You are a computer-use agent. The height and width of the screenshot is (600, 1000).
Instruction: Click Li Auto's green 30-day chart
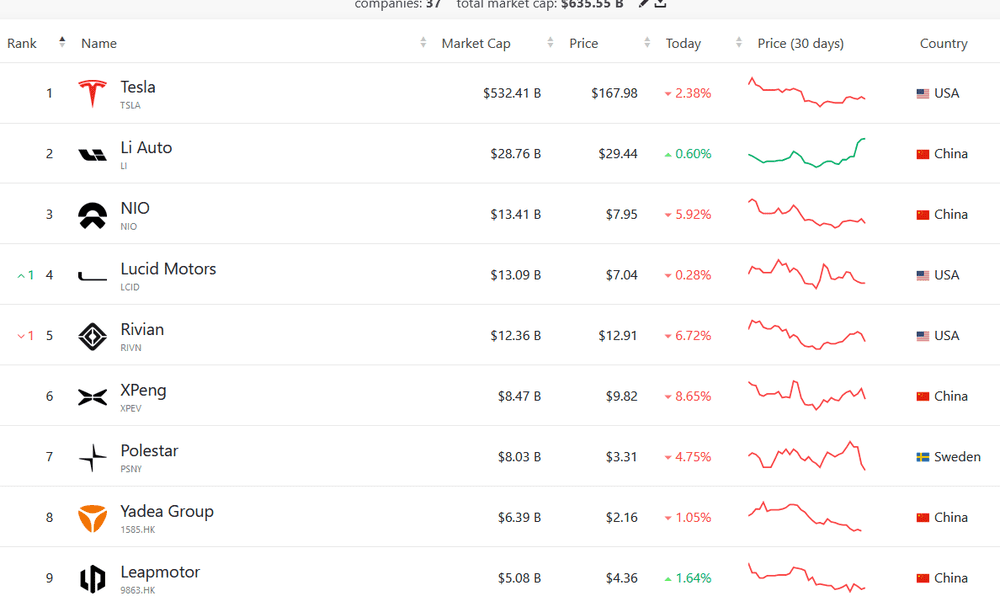807,153
